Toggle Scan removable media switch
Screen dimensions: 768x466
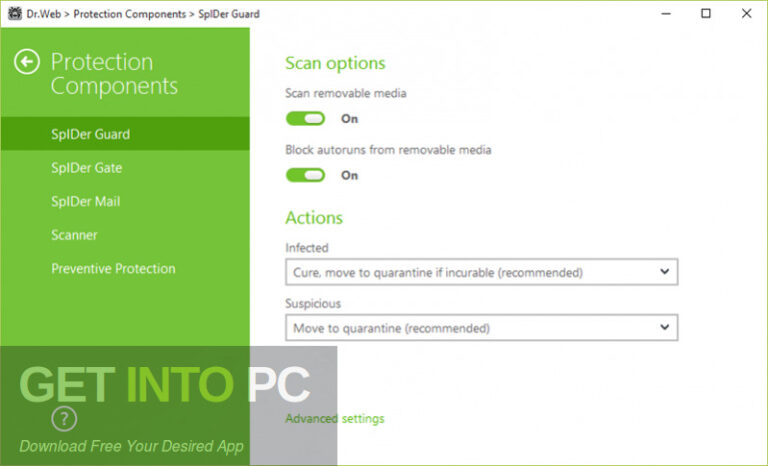point(306,119)
